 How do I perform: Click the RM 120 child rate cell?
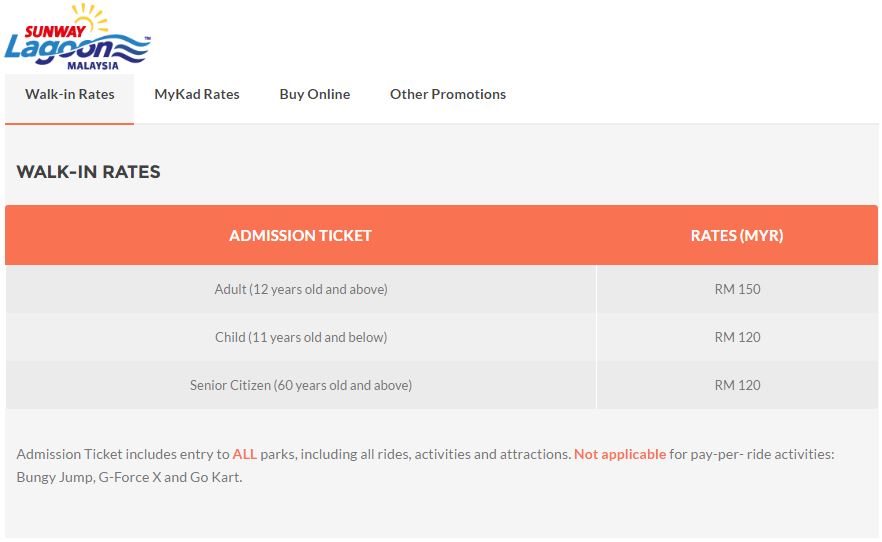[x=737, y=337]
